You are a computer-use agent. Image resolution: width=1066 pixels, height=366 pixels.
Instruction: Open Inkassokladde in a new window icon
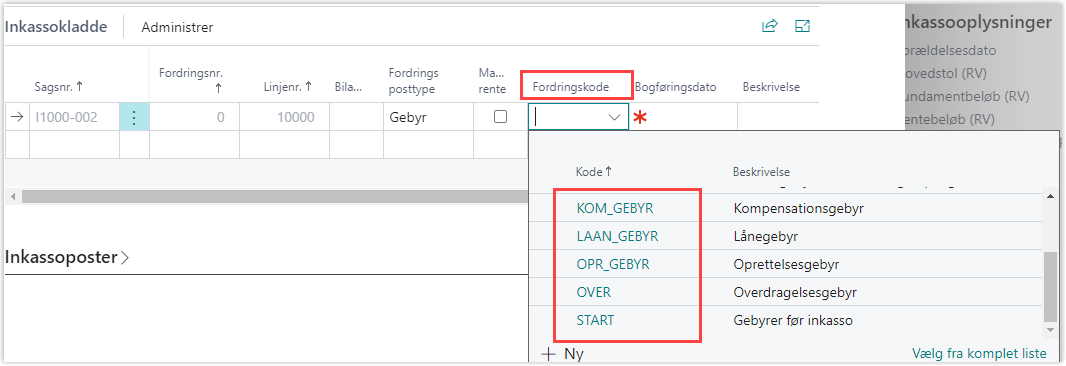point(803,27)
